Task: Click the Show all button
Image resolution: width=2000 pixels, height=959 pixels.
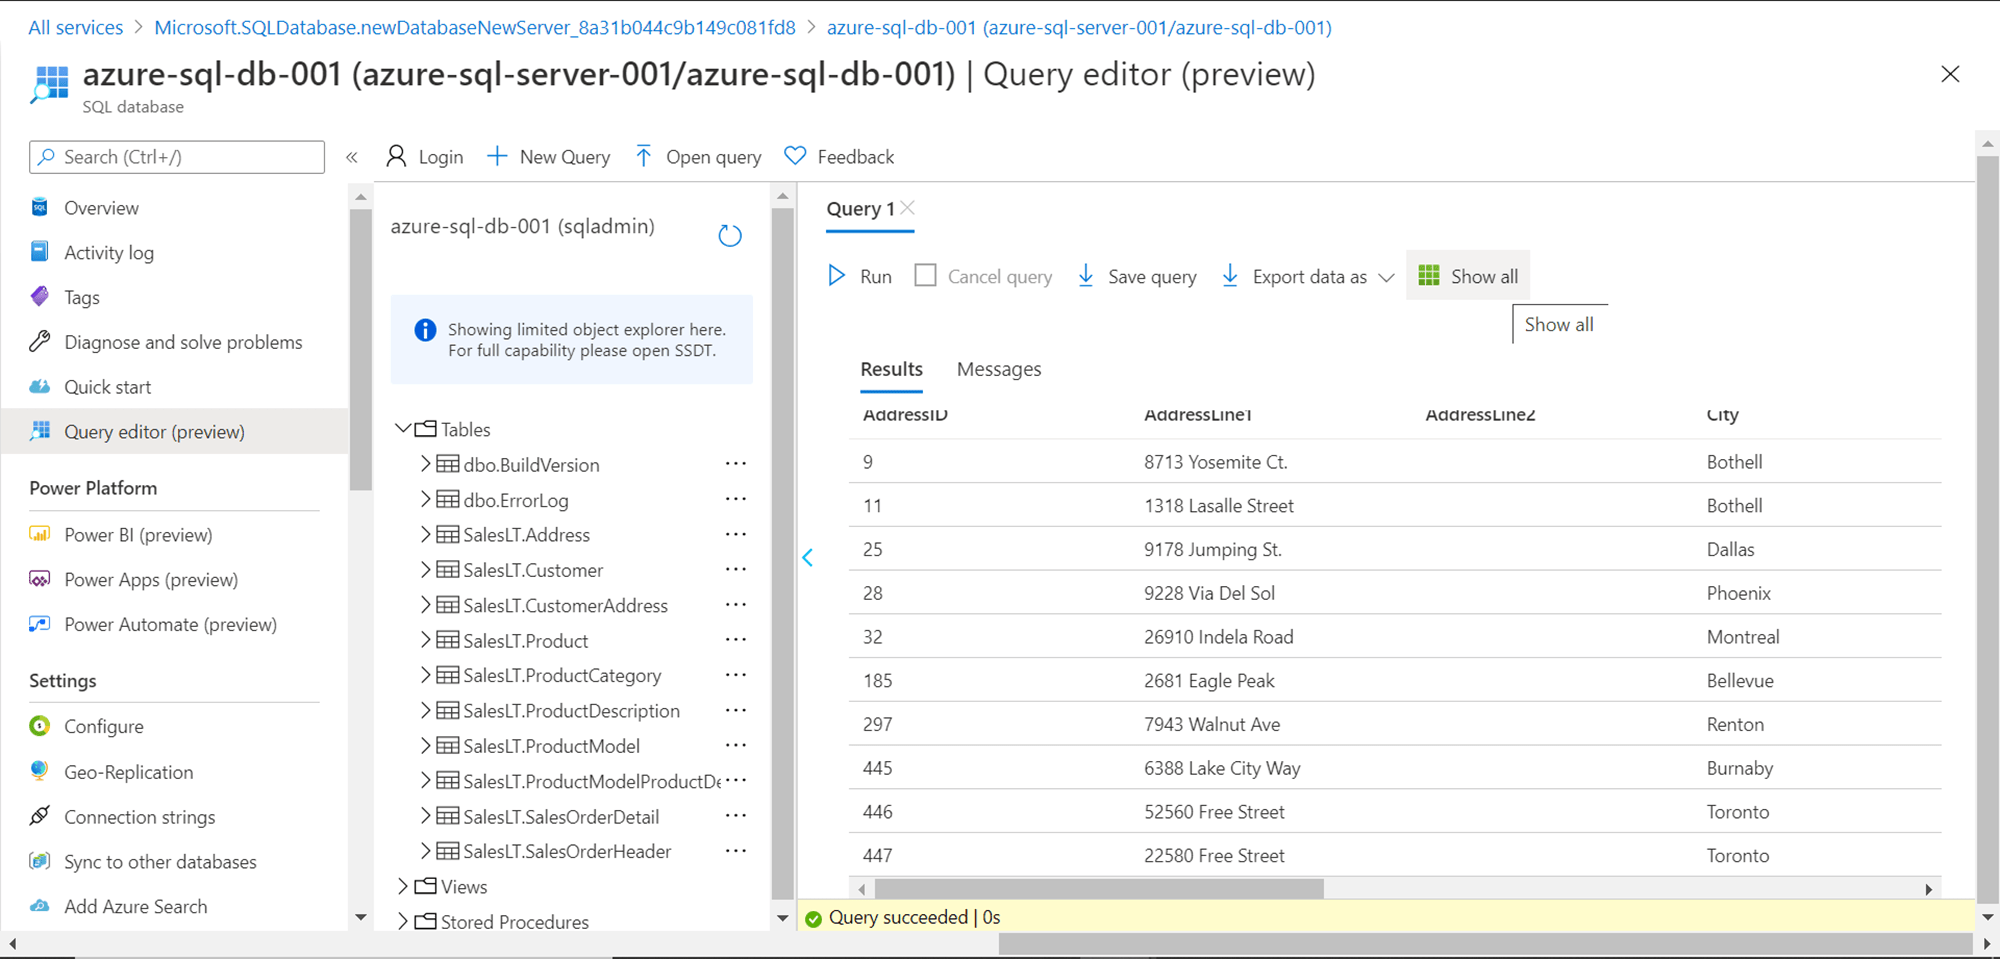Action: point(1468,276)
